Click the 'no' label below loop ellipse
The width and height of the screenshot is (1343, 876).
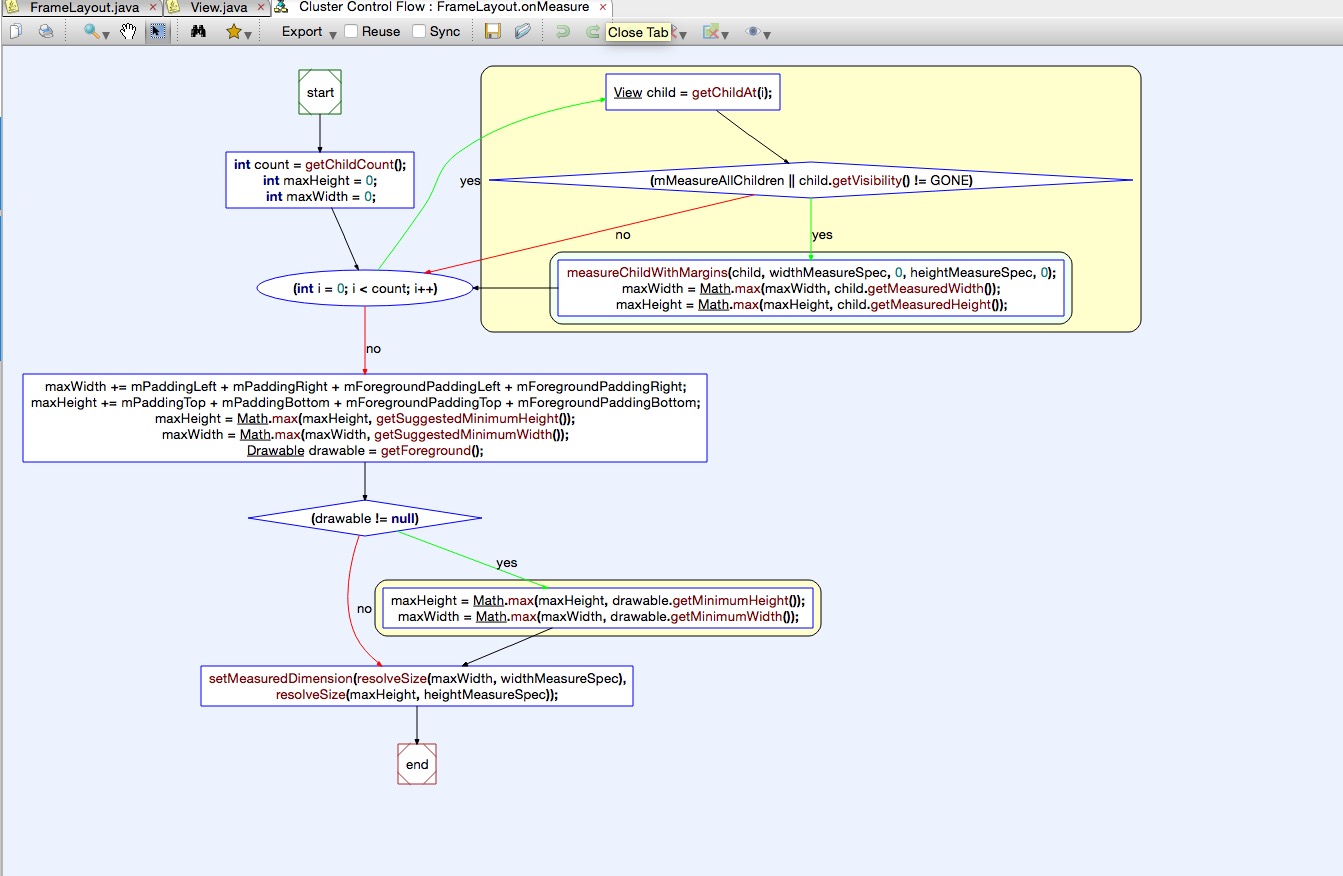[374, 349]
